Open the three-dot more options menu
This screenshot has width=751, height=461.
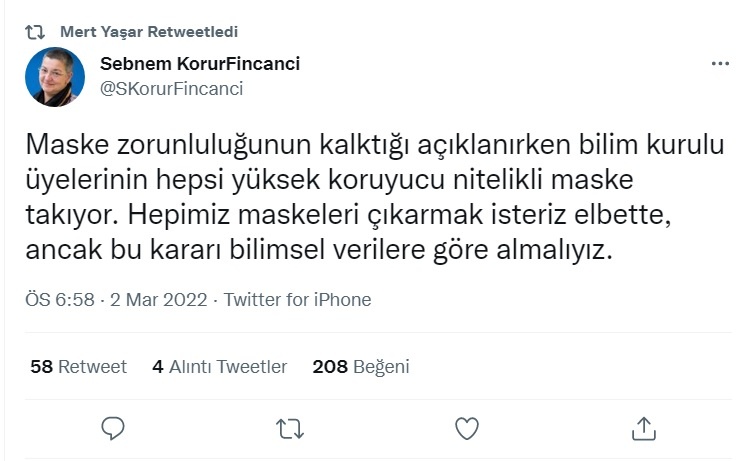[720, 64]
